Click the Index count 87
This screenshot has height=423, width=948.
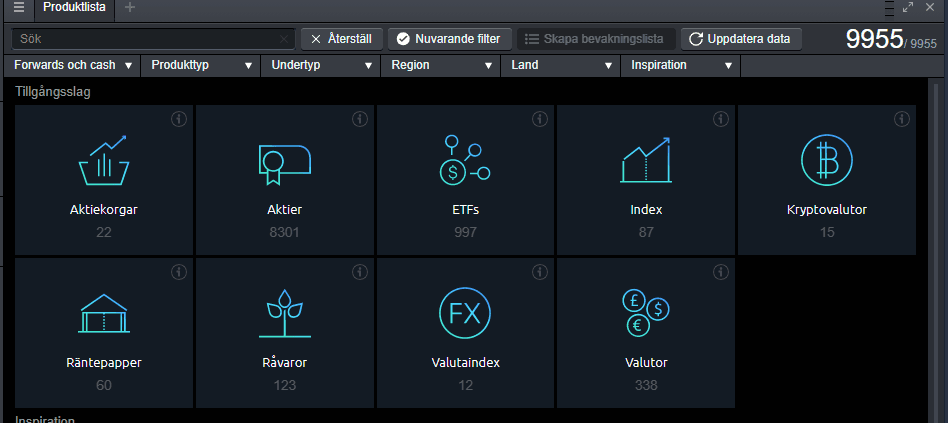click(646, 232)
